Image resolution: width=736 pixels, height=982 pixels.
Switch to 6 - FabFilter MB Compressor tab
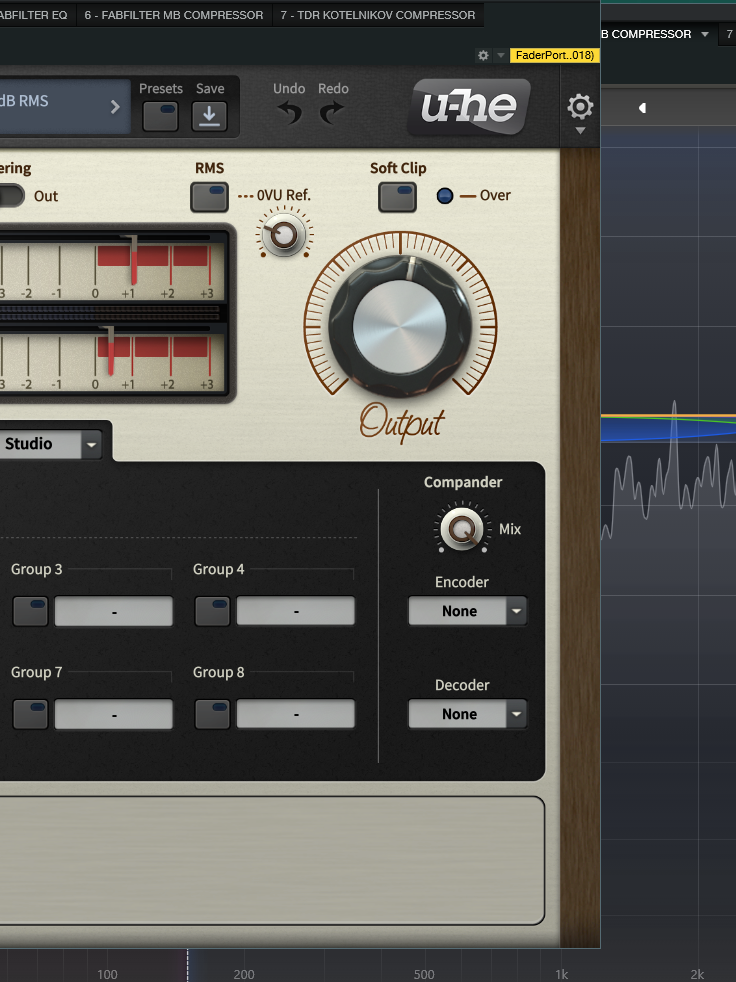pos(174,15)
